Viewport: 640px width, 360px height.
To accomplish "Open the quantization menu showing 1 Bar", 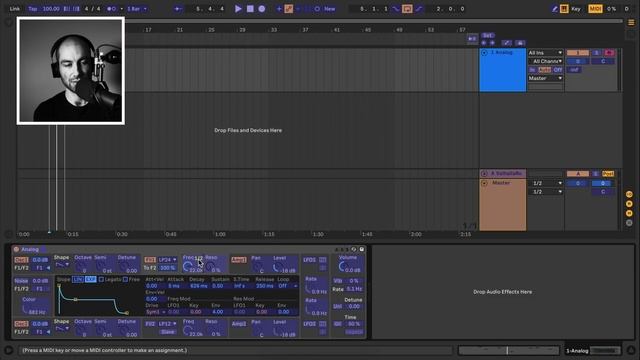I will 137,9.
